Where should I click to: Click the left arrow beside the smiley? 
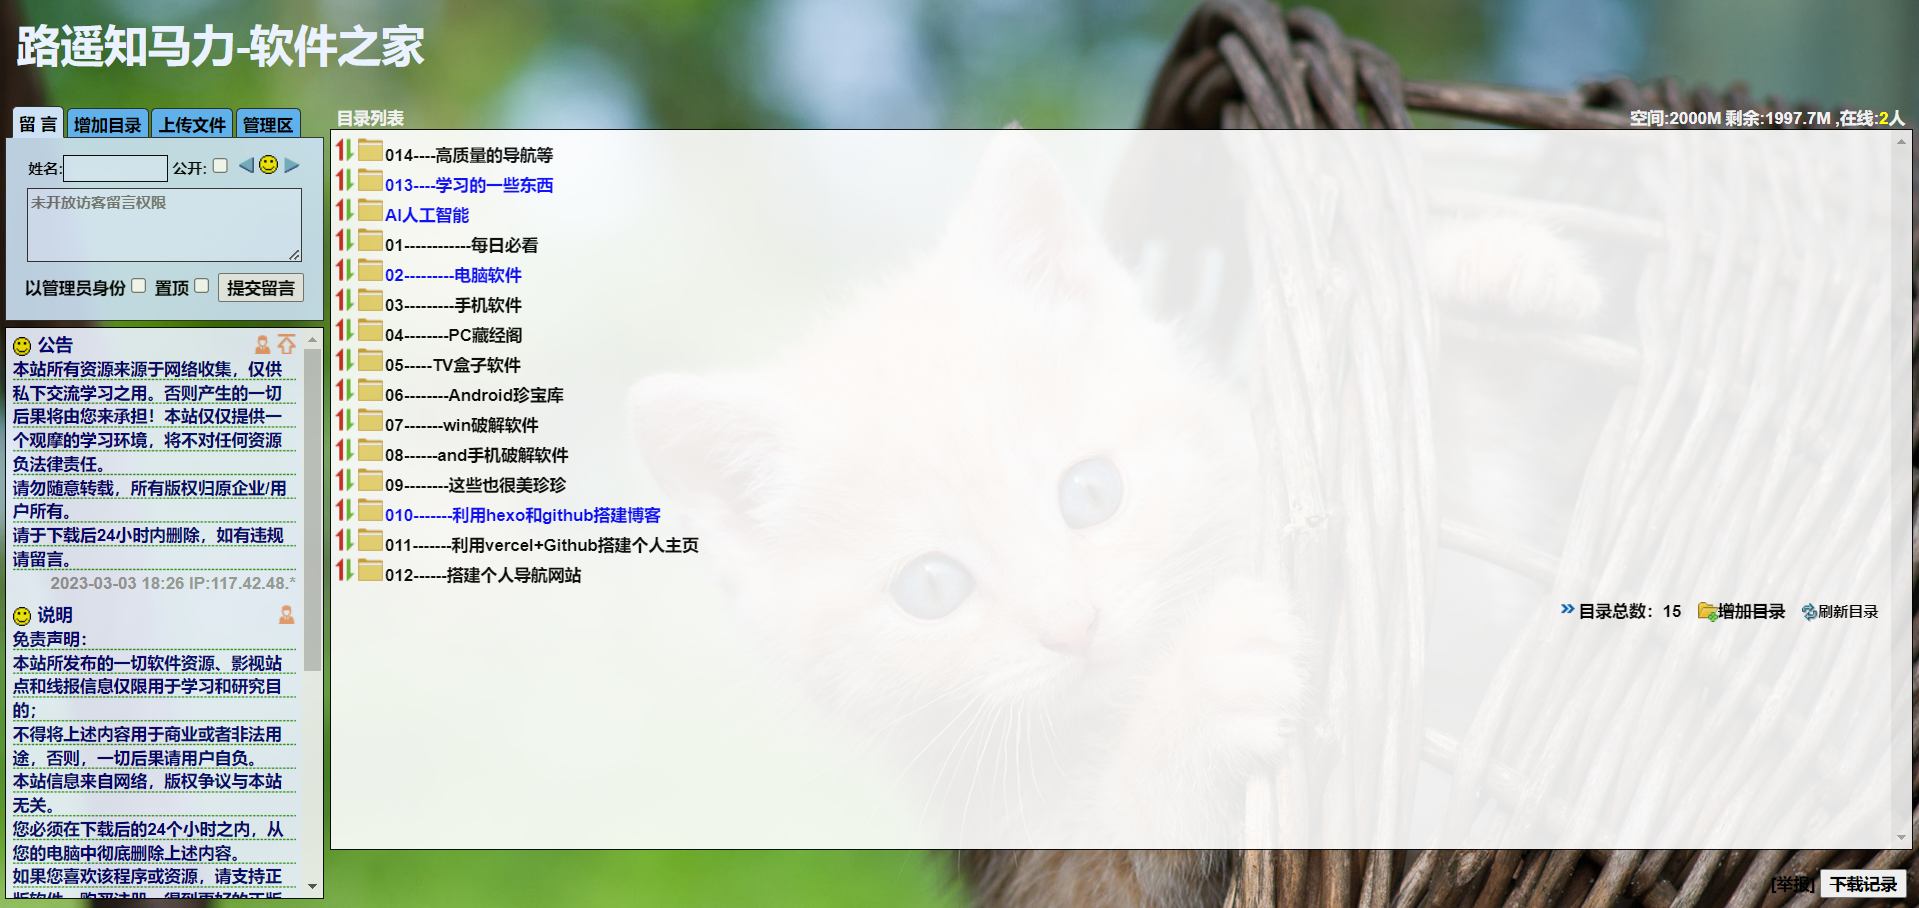point(246,165)
